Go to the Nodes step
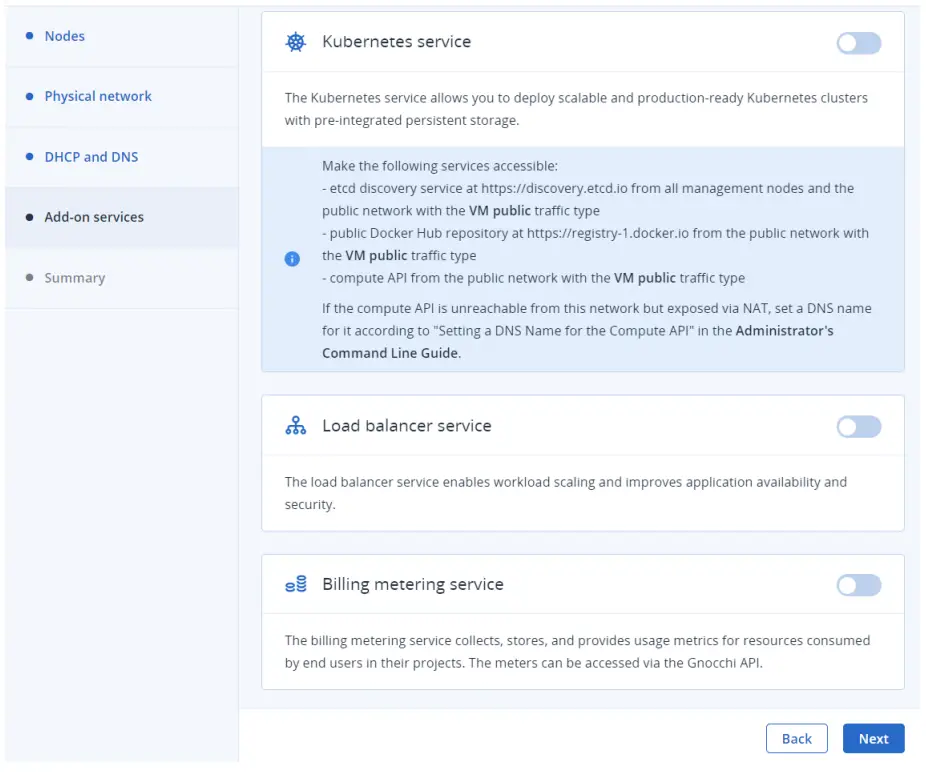The image size is (926, 772). pos(64,36)
